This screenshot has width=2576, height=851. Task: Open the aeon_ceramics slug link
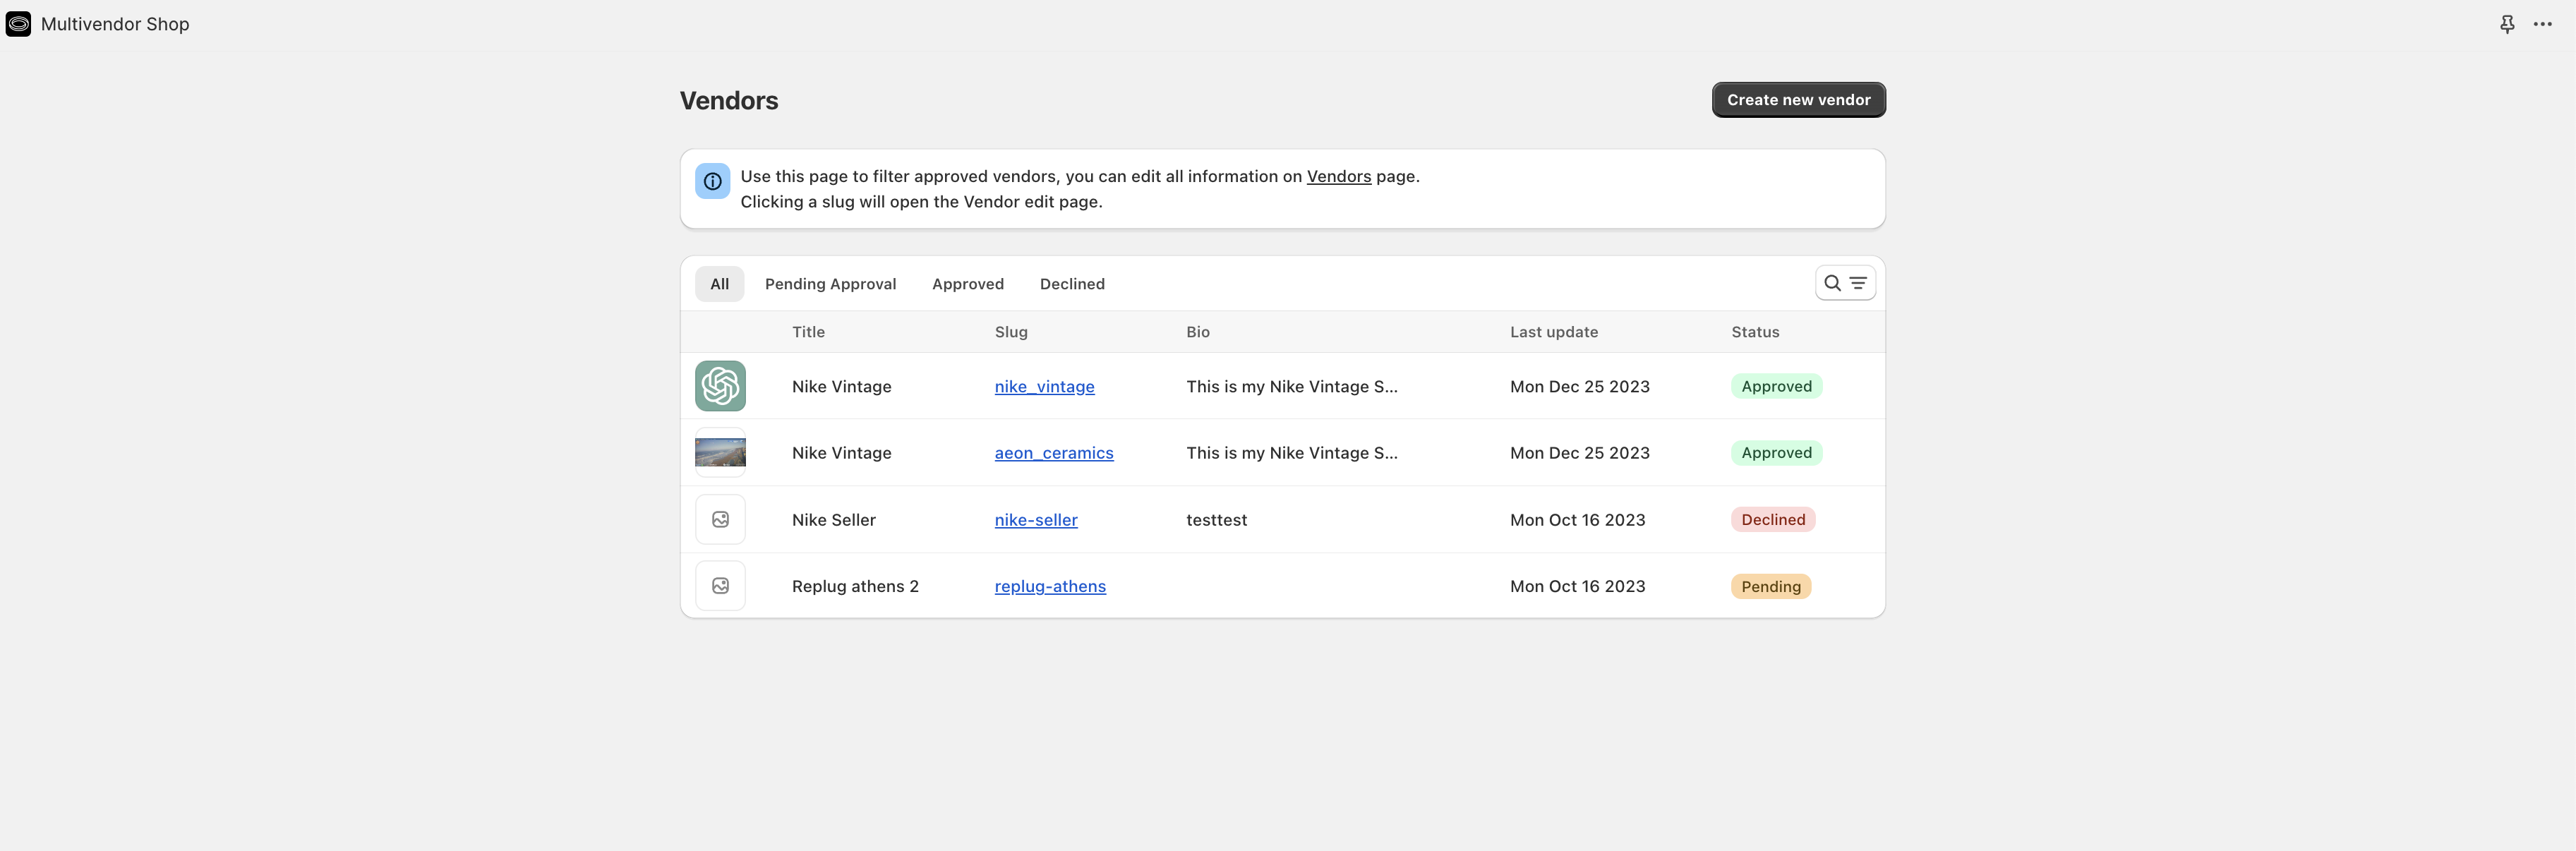[1054, 452]
